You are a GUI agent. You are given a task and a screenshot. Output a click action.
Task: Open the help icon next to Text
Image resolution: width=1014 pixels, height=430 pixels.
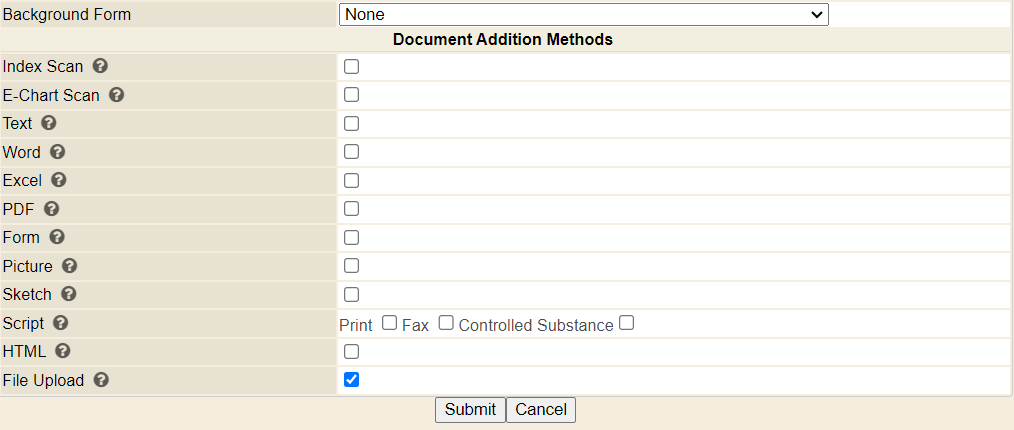(x=49, y=123)
